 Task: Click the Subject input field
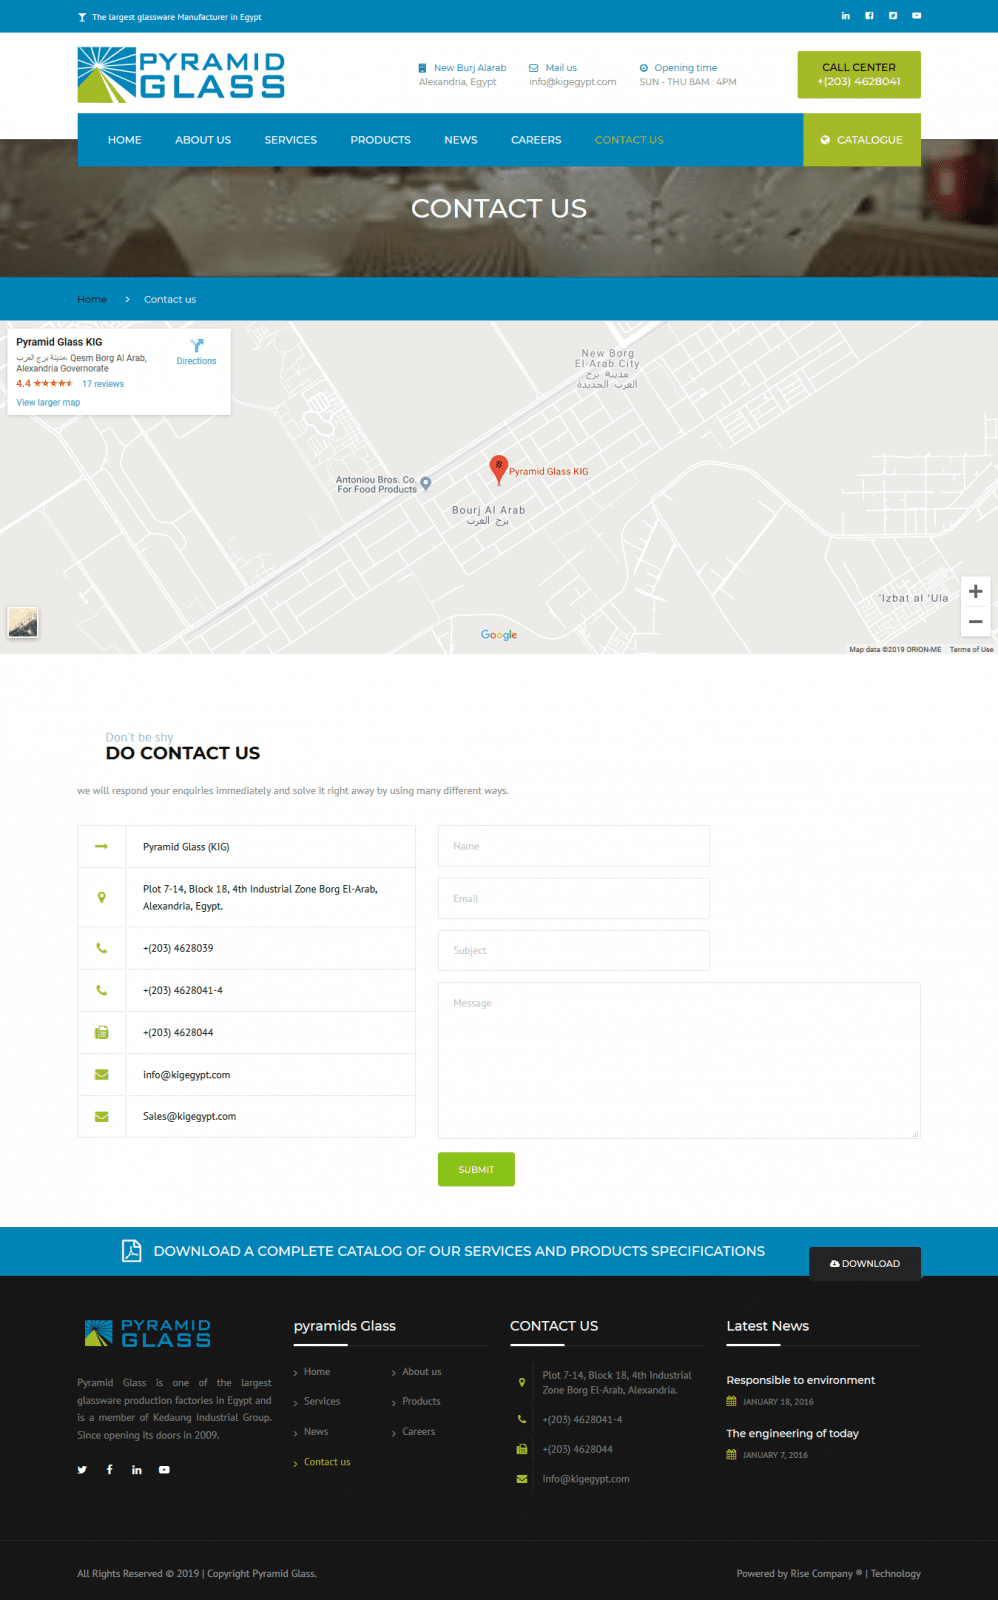pyautogui.click(x=574, y=950)
